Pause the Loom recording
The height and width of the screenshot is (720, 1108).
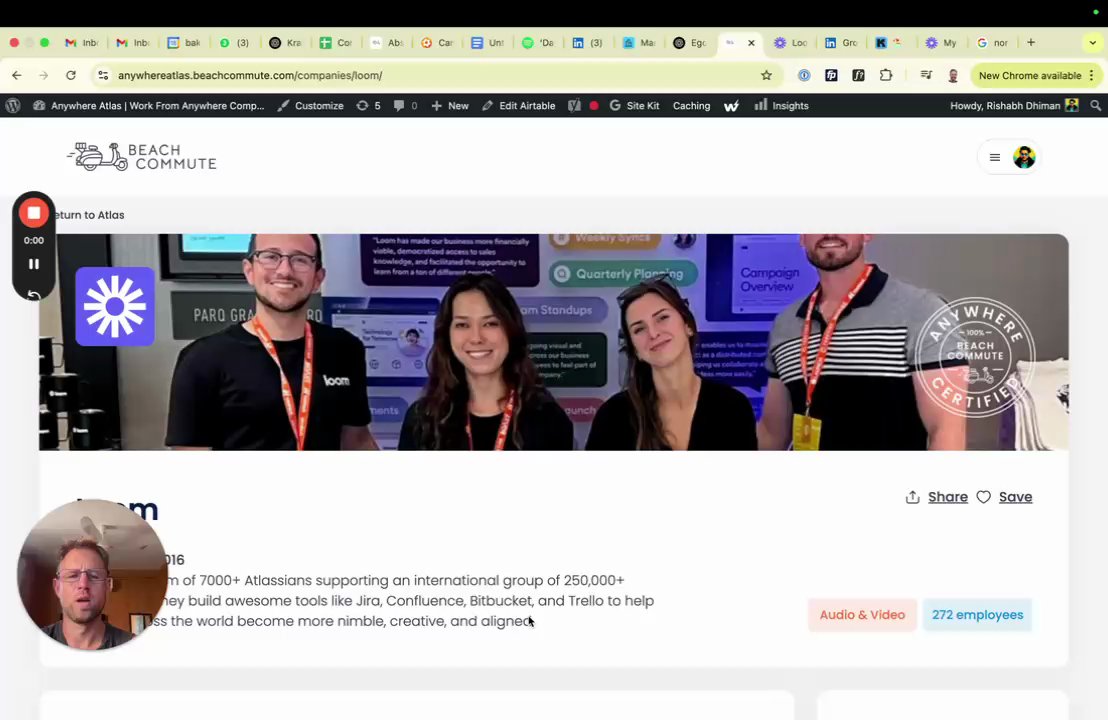pyautogui.click(x=33, y=264)
